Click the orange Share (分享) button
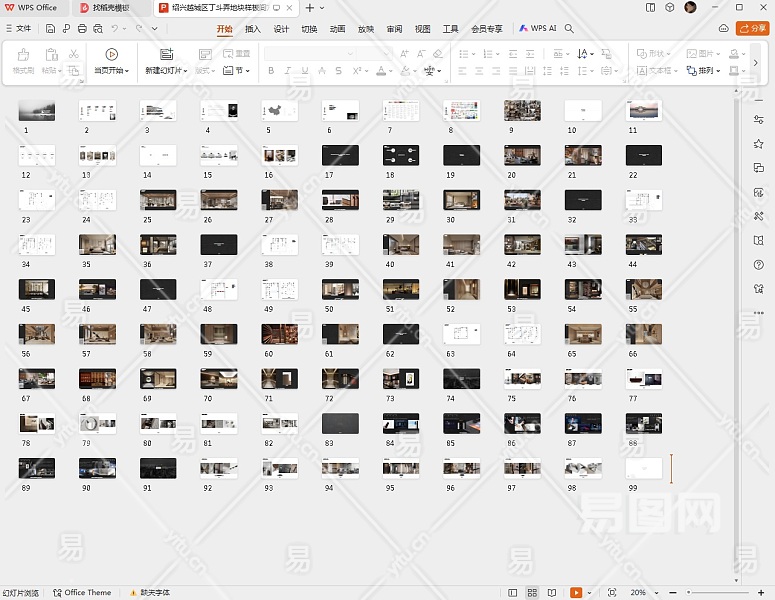This screenshot has height=600, width=775. (752, 29)
